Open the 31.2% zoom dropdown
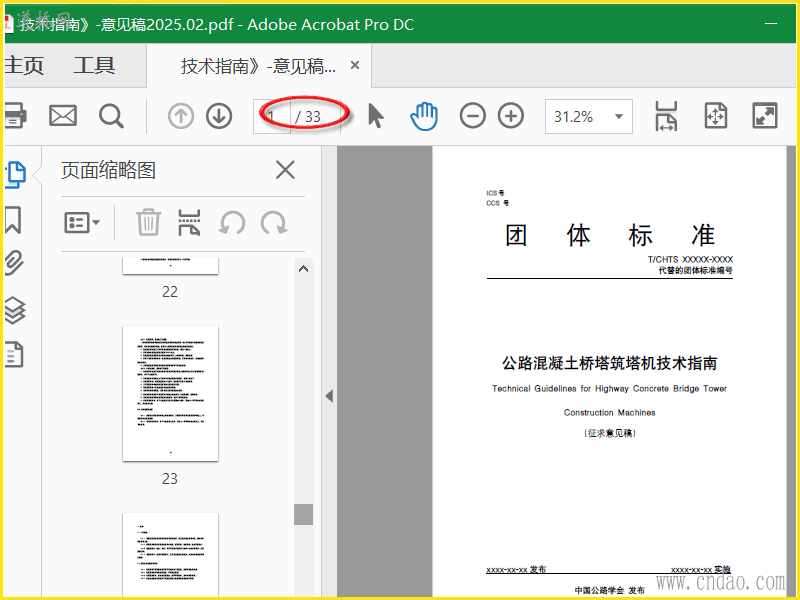Image resolution: width=800 pixels, height=600 pixels. click(x=589, y=117)
